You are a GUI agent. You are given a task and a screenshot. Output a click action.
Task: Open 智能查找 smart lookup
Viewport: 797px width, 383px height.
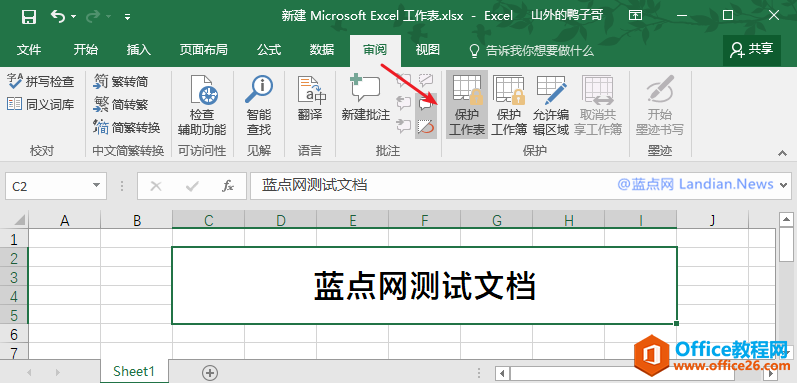[x=259, y=106]
